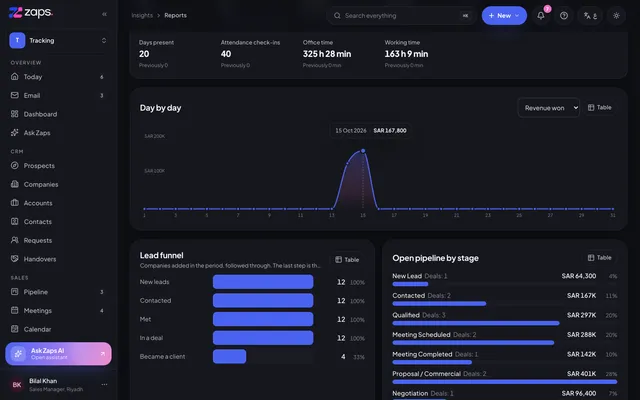Viewport: 640px width, 400px height.
Task: Open the Pipeline section
Action: click(58, 292)
